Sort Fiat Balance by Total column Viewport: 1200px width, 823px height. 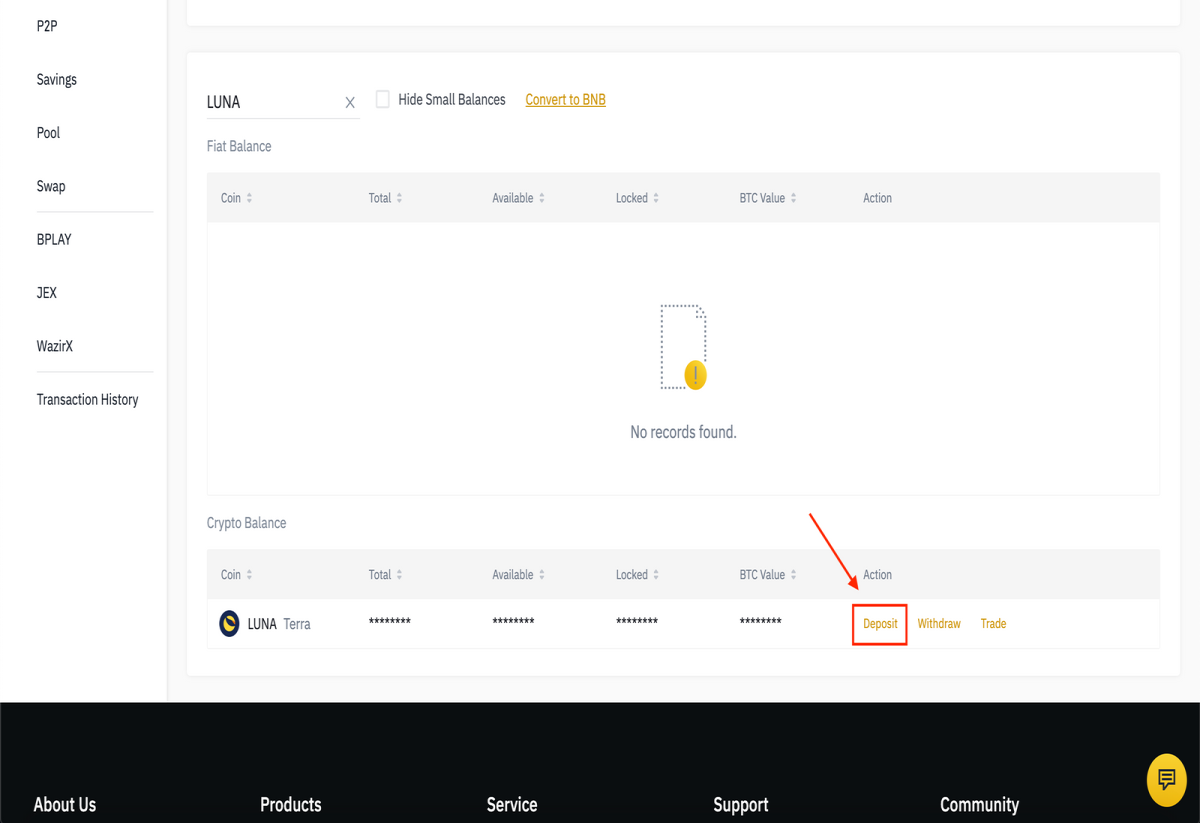pos(386,198)
